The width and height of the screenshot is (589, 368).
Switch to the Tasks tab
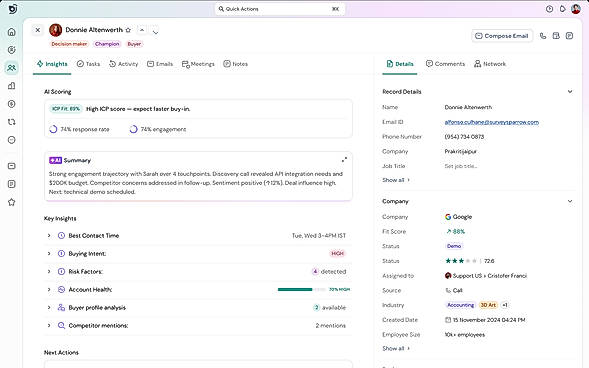[88, 64]
